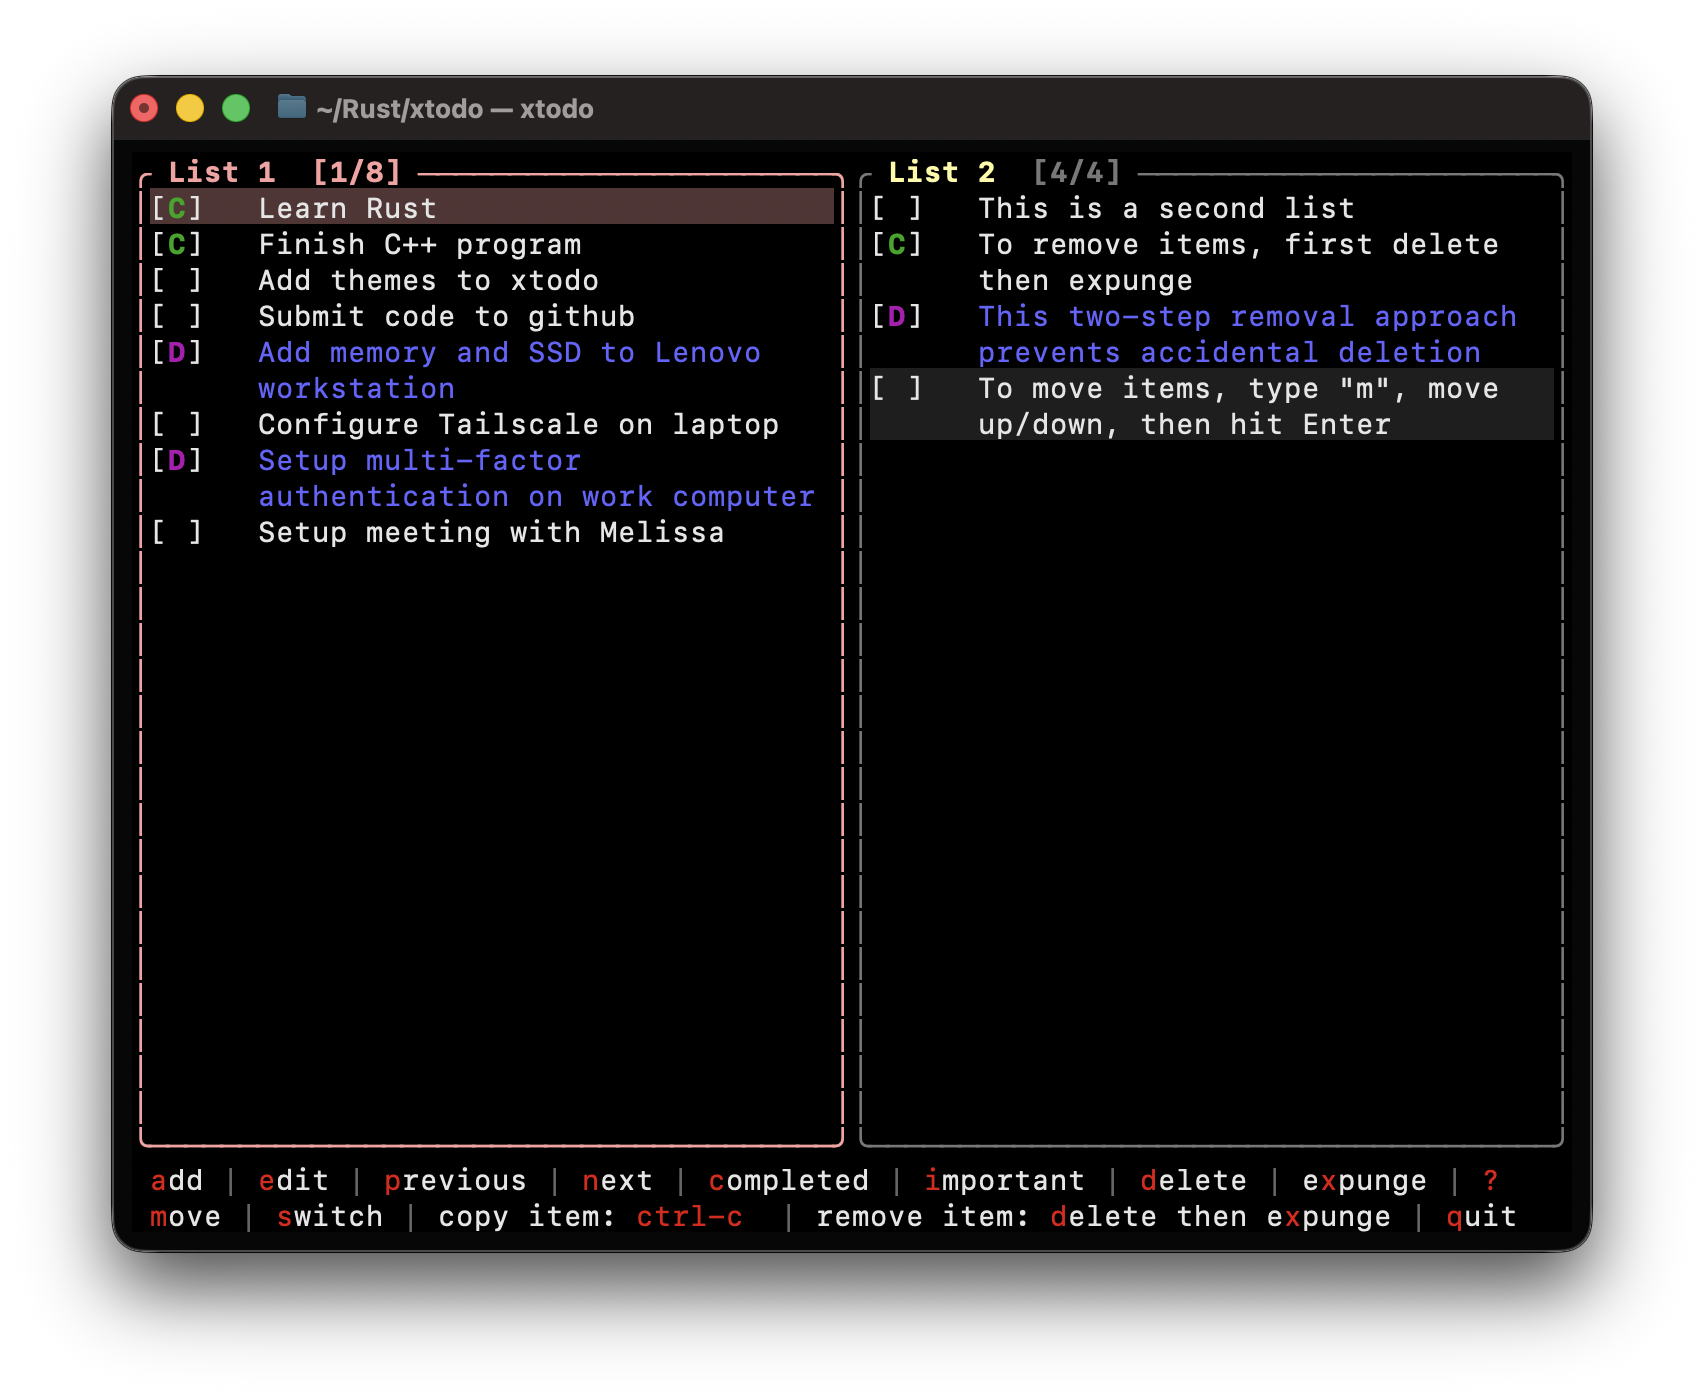Click the quit command in footer

[1481, 1216]
